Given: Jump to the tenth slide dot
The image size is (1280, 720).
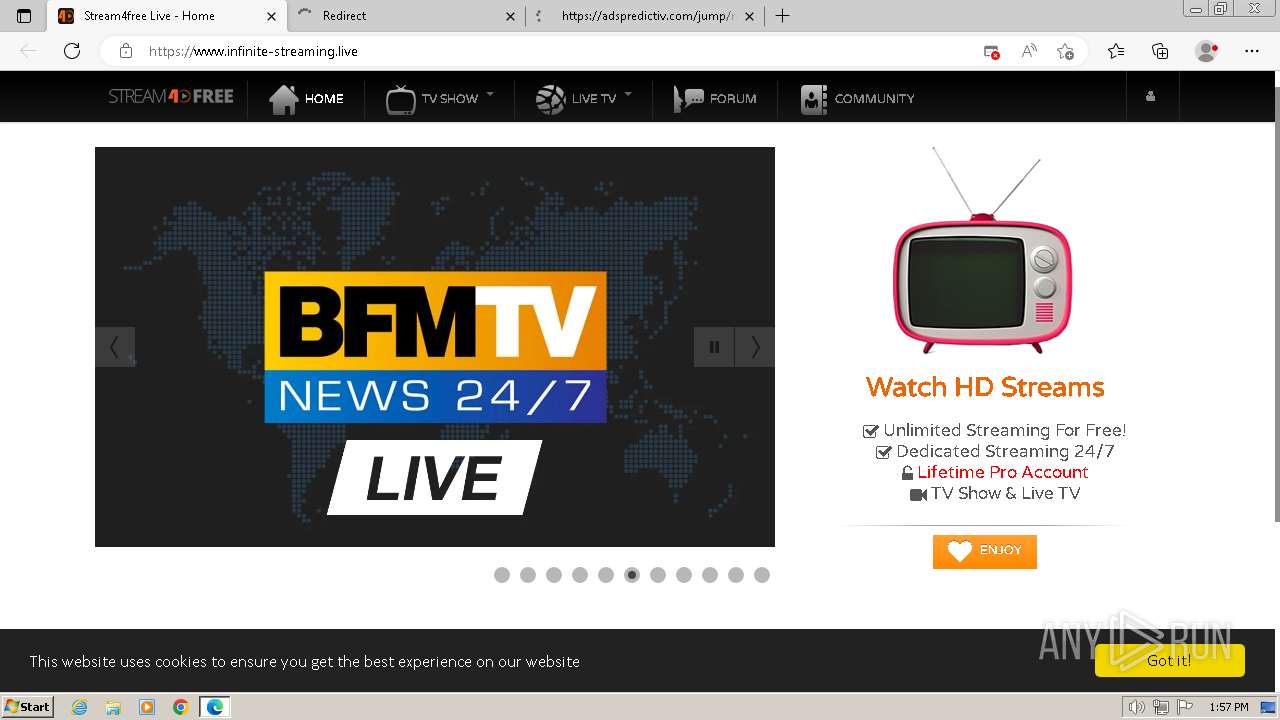Looking at the screenshot, I should [736, 575].
